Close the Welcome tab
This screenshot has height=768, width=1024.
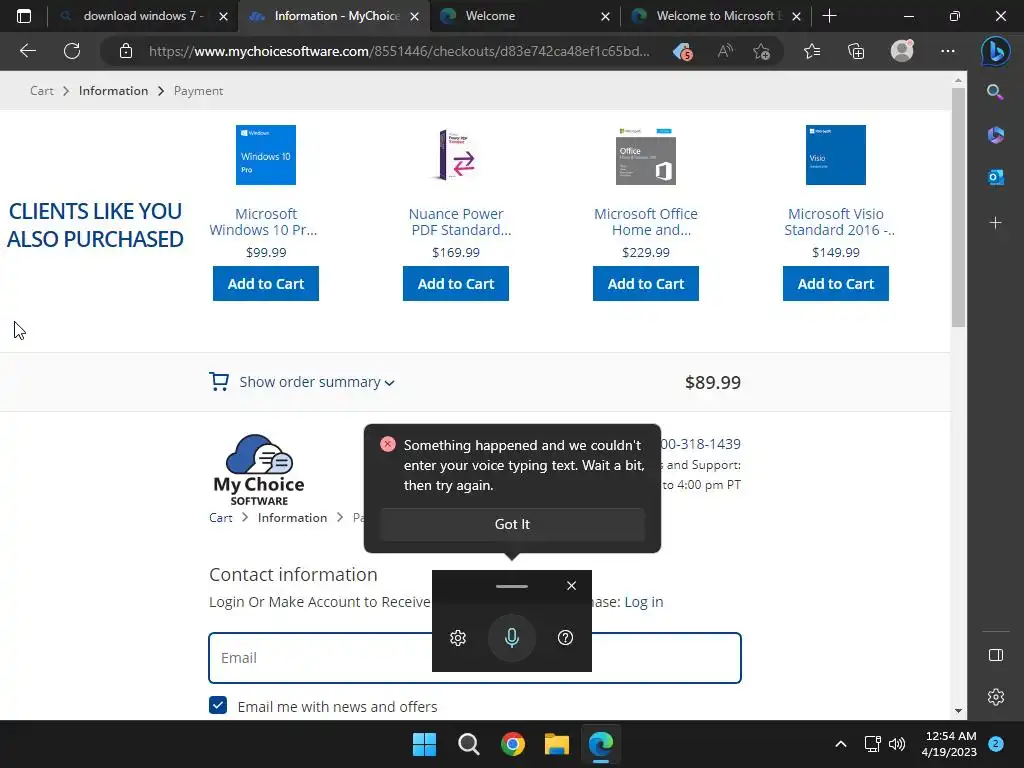[605, 16]
